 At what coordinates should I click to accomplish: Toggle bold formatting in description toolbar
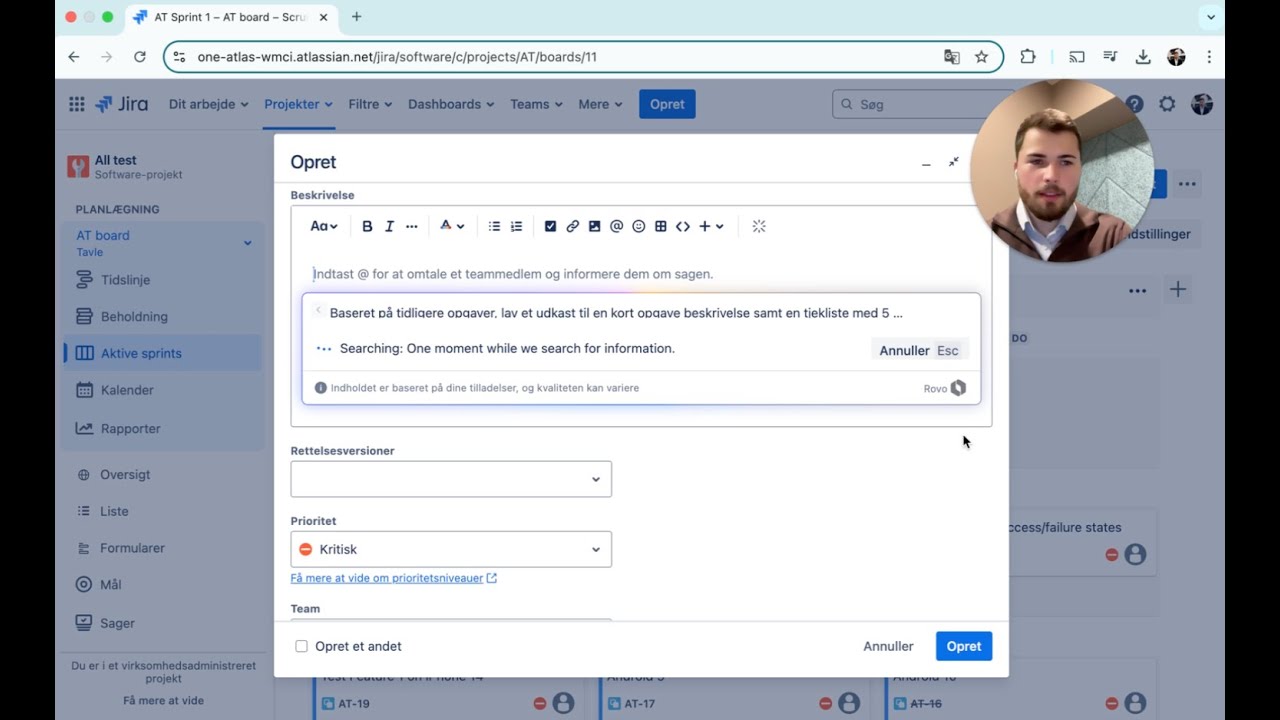[x=367, y=226]
